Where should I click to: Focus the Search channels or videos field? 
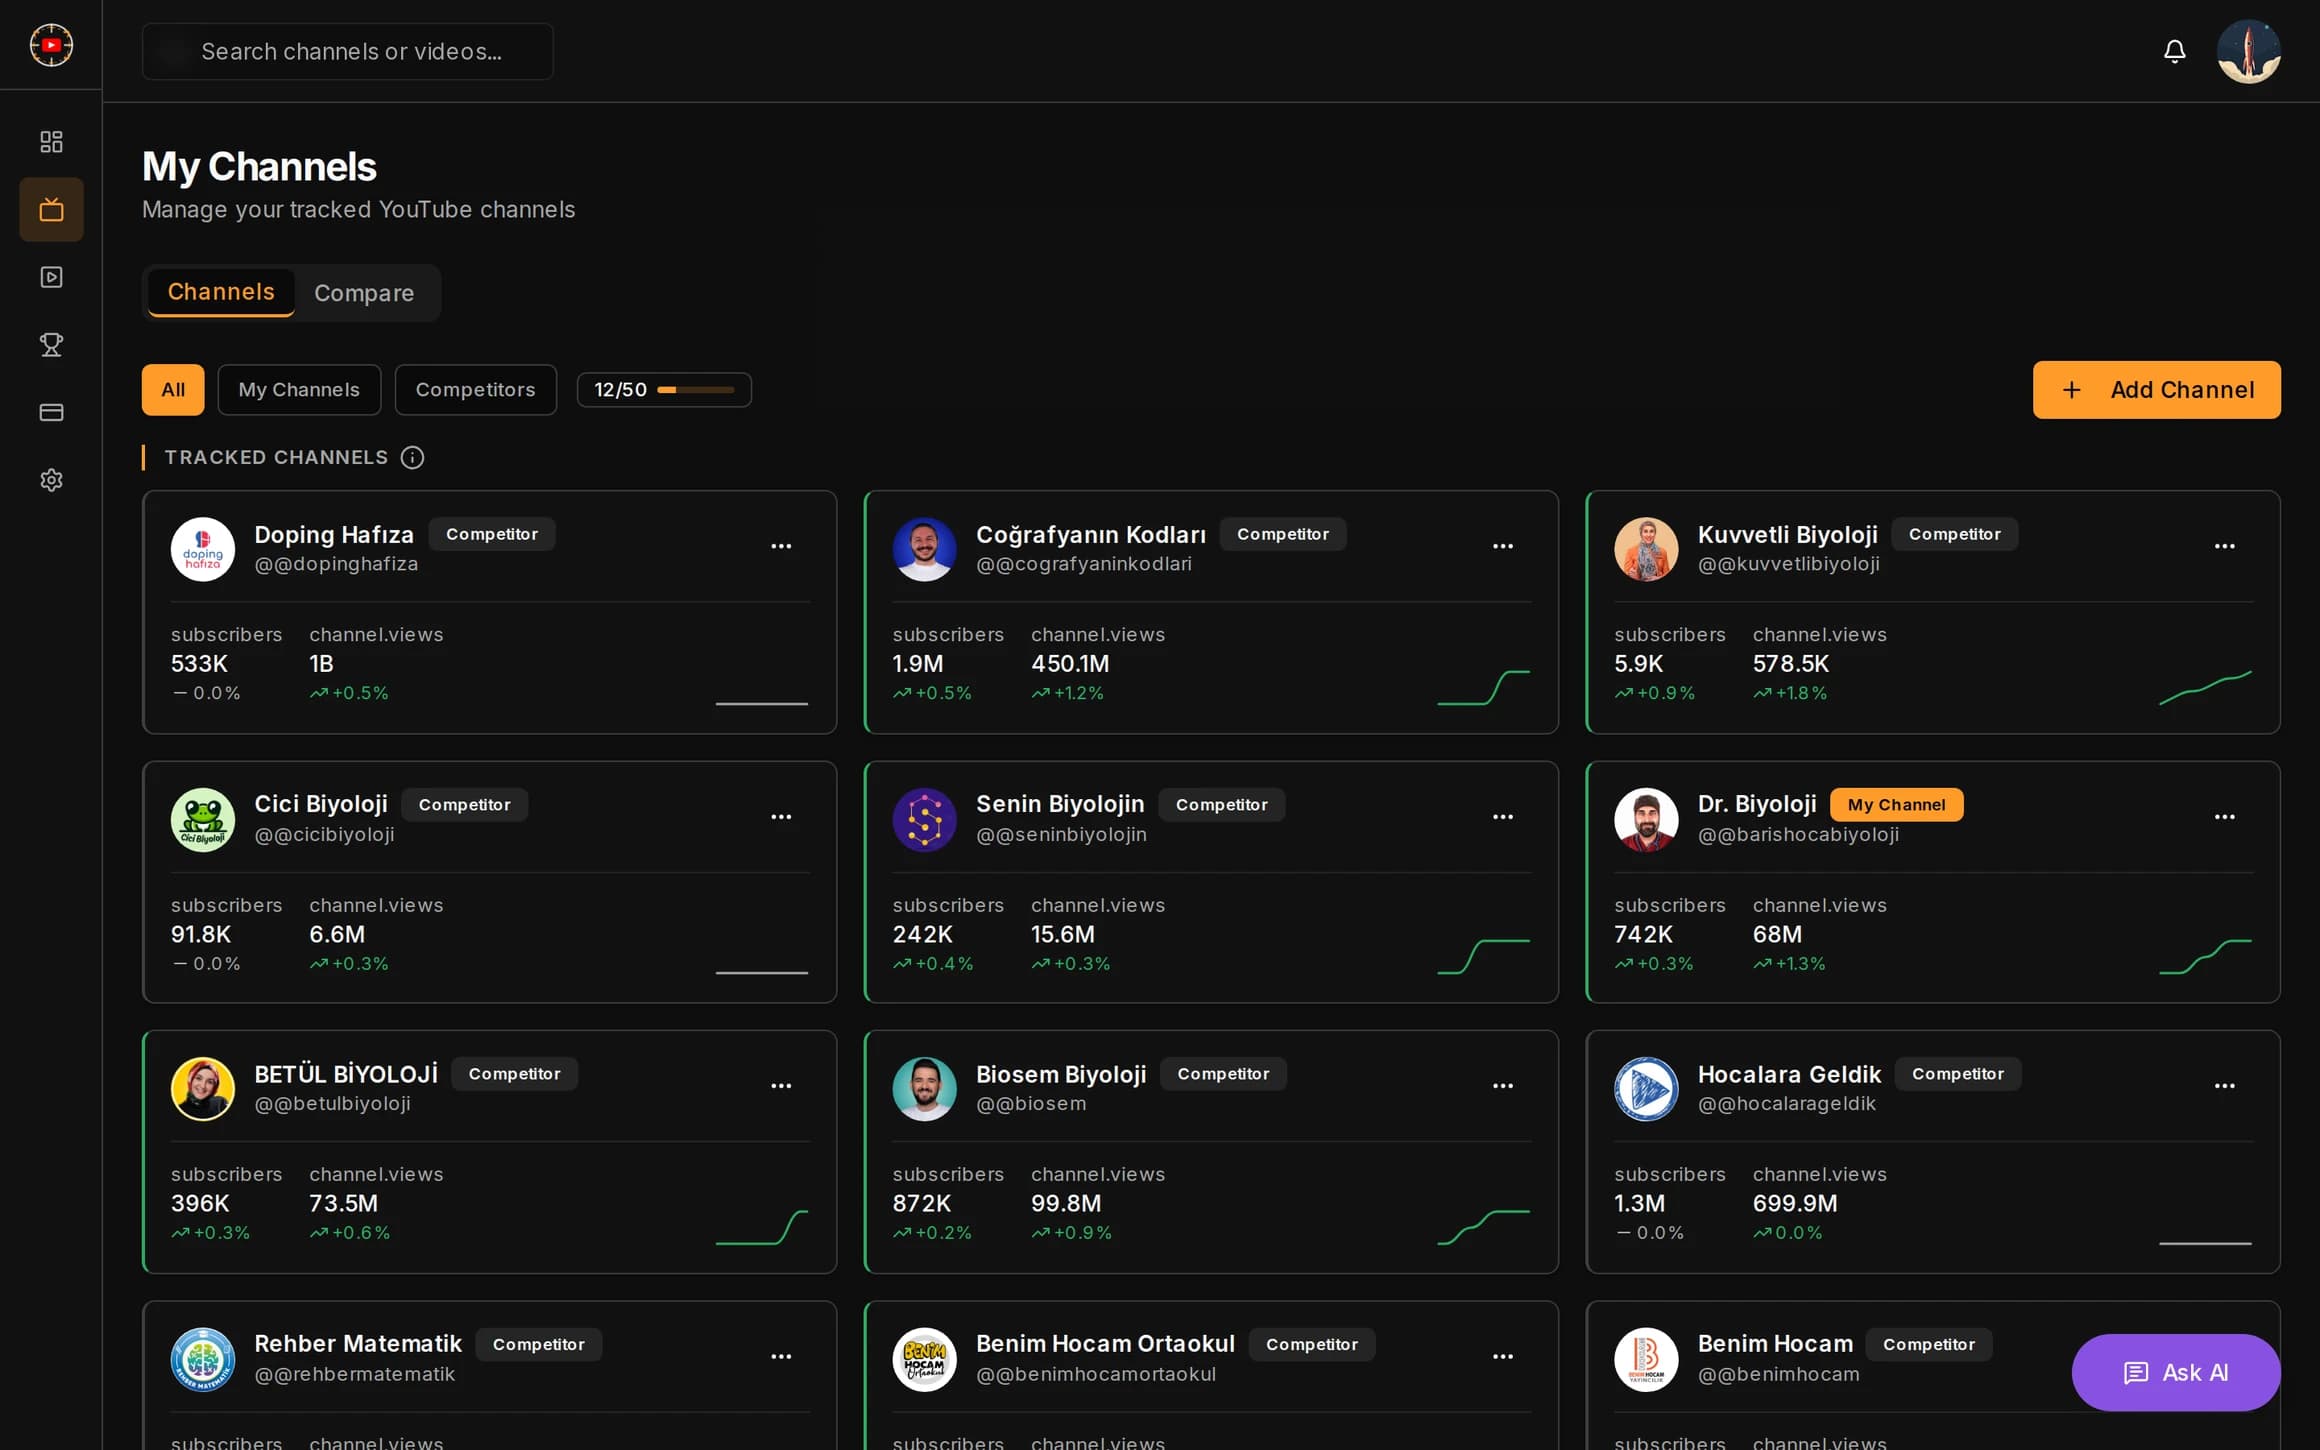coord(347,51)
